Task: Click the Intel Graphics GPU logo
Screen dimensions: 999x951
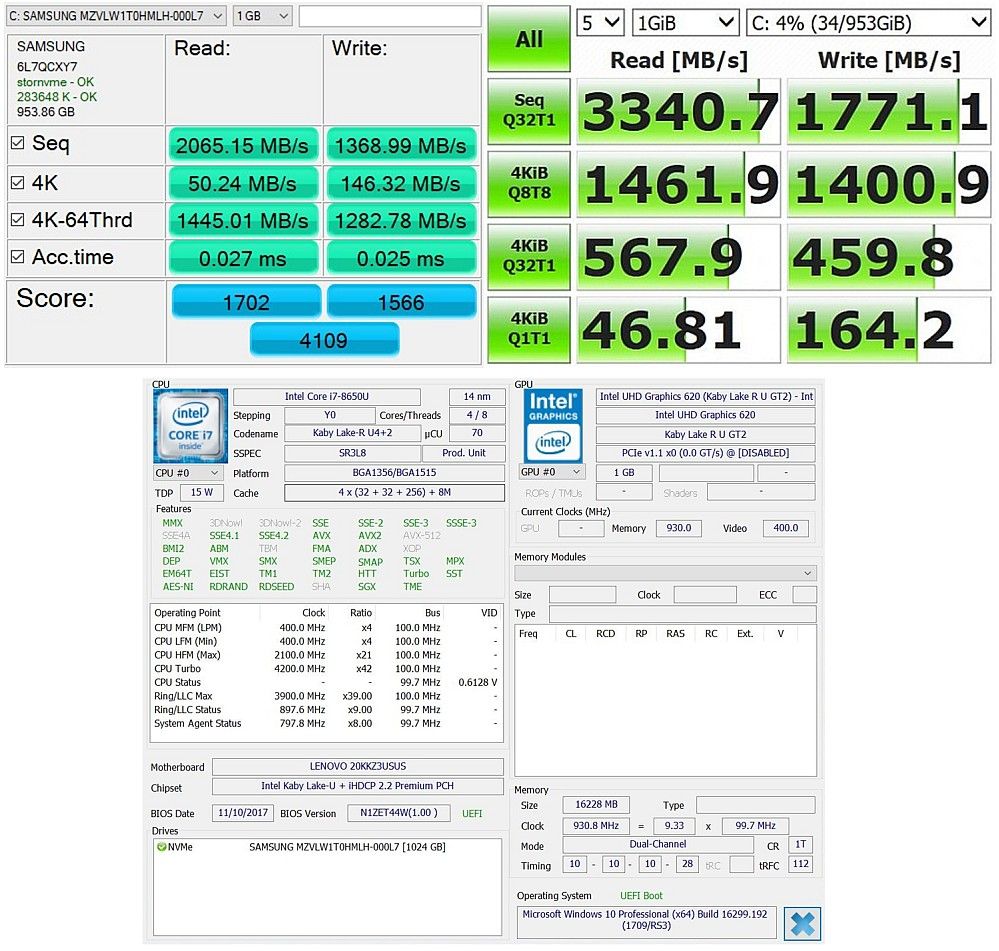Action: 553,425
